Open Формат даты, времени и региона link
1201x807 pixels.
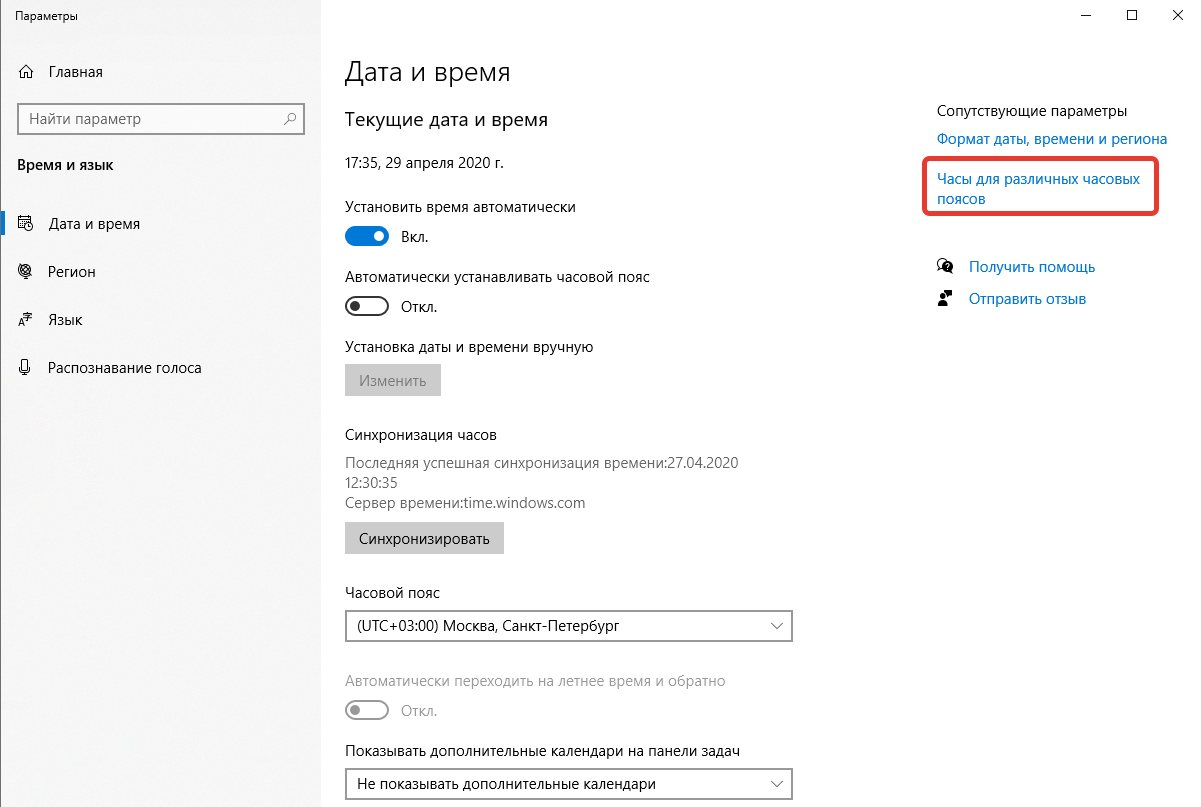(x=1051, y=140)
